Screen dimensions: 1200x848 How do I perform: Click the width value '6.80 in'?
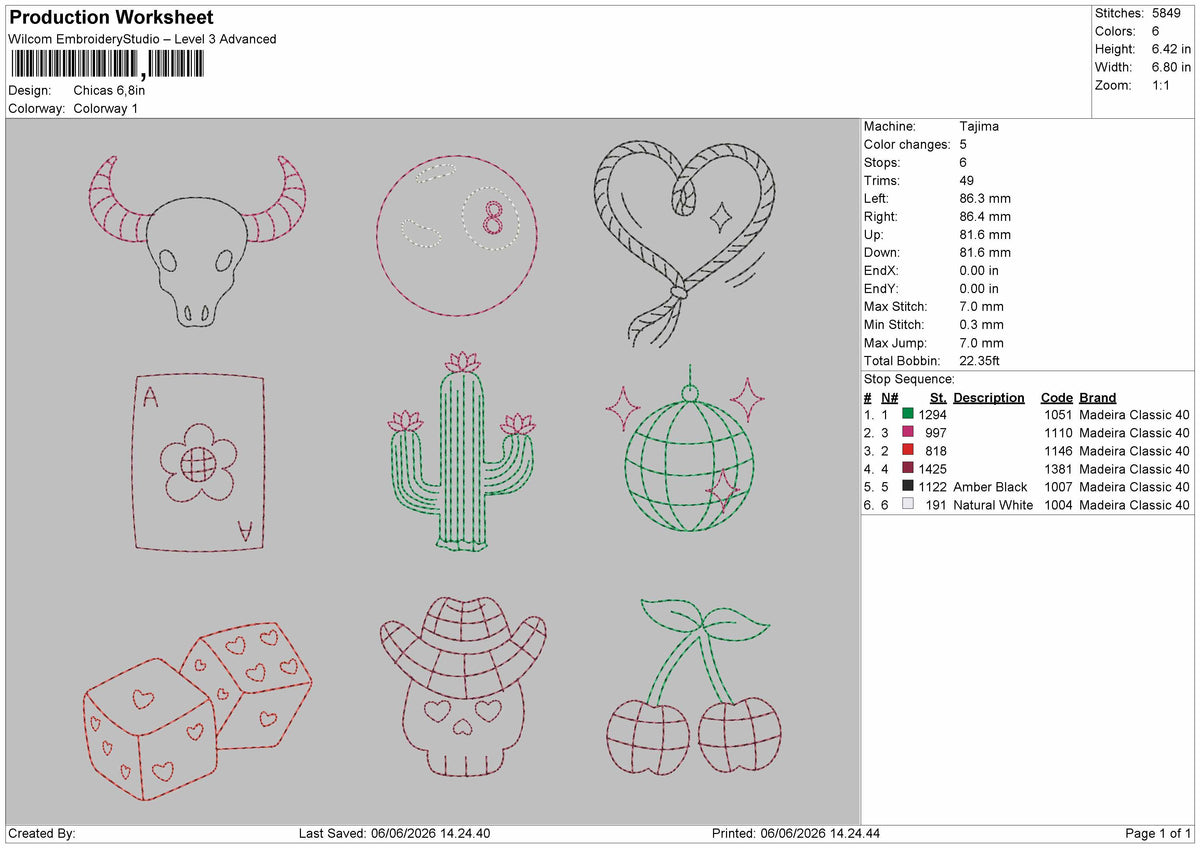tap(1171, 67)
